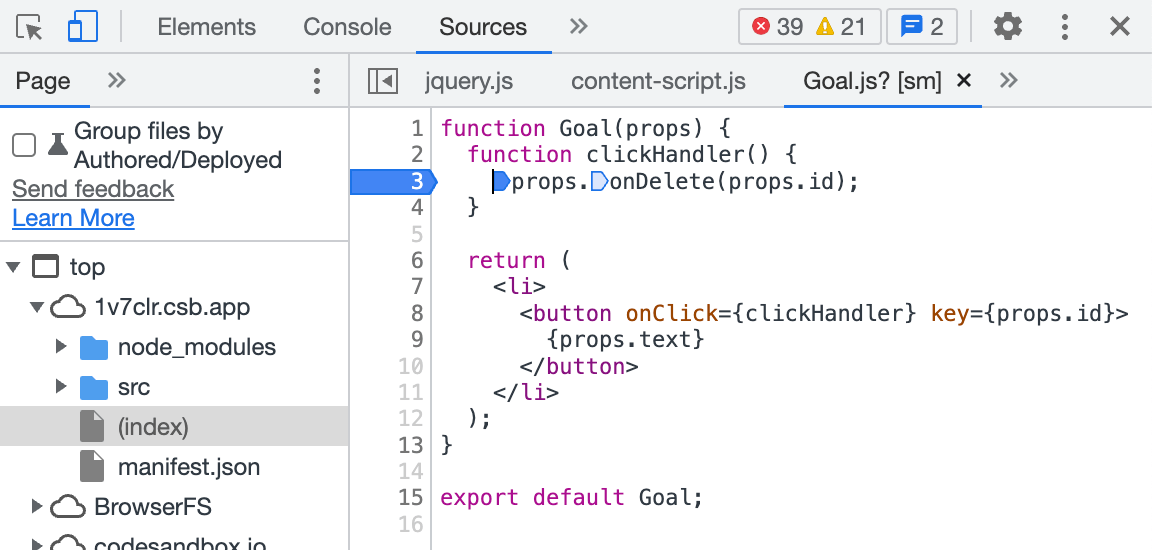The width and height of the screenshot is (1152, 550).
Task: Expand the BrowserFS domain node
Action: (37, 506)
